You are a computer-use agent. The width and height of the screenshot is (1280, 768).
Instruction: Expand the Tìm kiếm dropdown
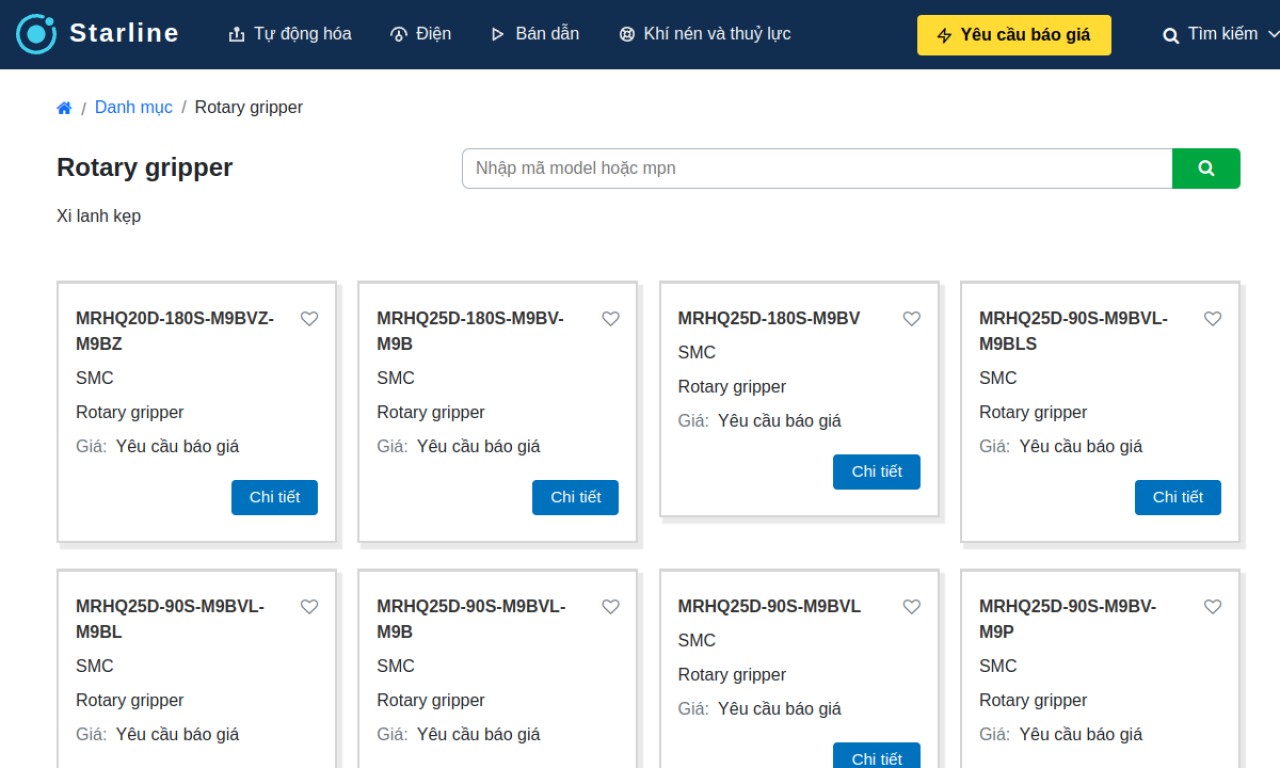1221,34
